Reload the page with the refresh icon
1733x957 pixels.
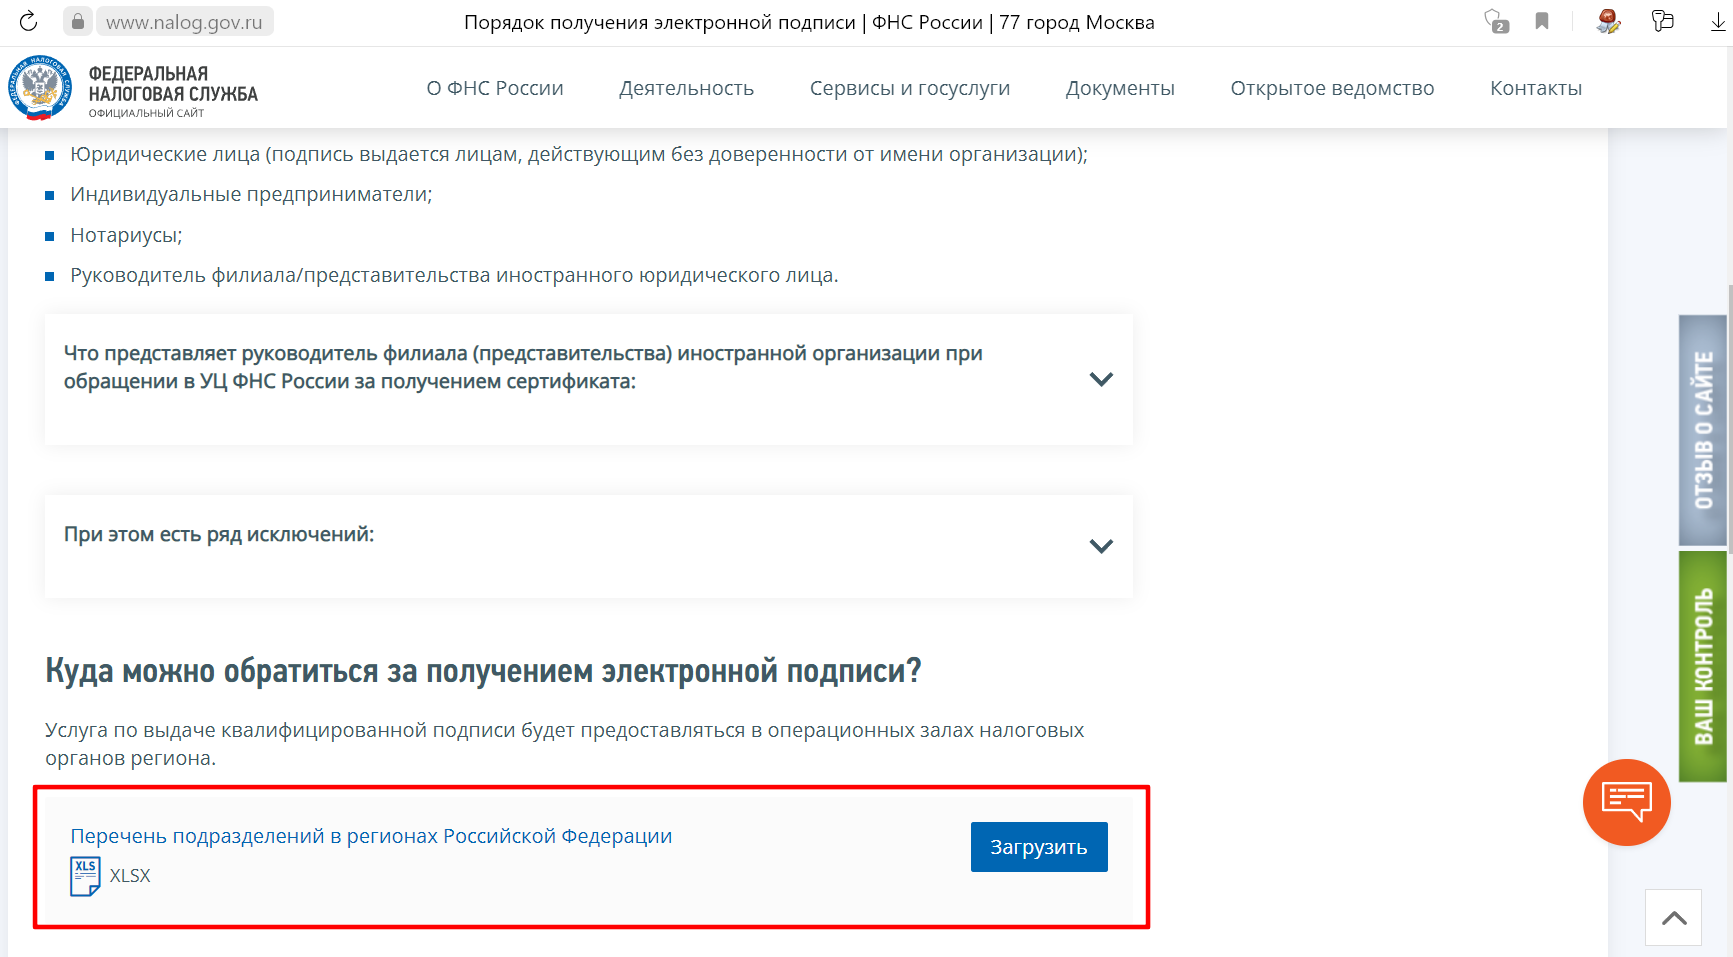tap(28, 21)
